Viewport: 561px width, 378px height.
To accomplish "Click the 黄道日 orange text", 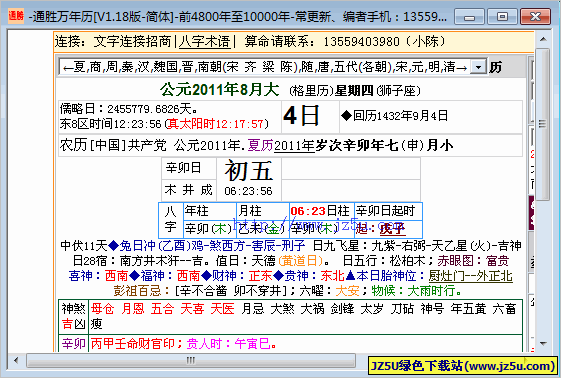I will click(301, 261).
